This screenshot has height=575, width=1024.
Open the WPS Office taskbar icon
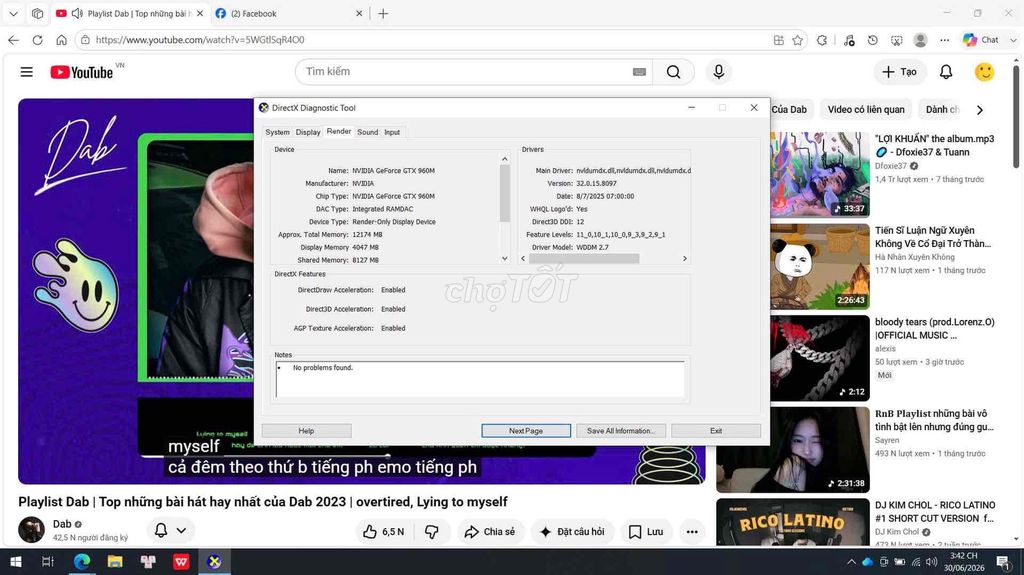181,561
